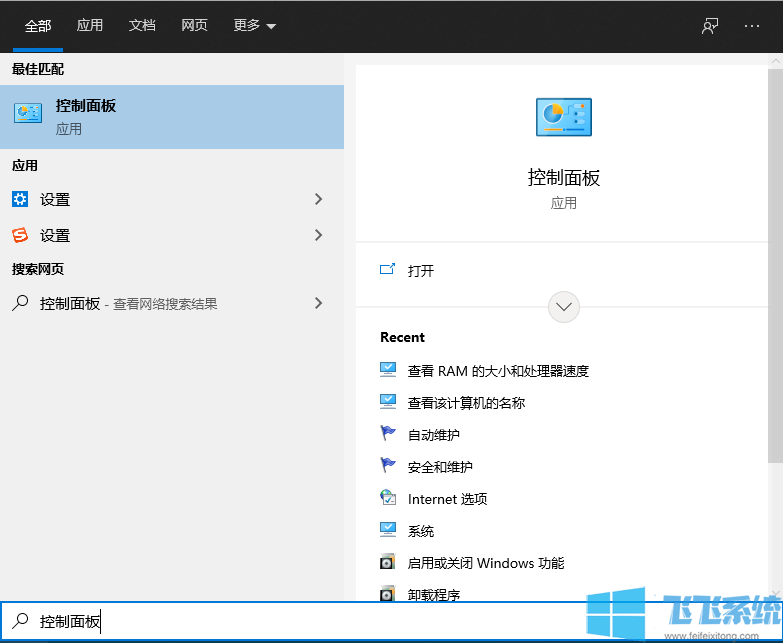Open 查看 RAM 的大小和处理器速度
The height and width of the screenshot is (643, 783).
(498, 371)
